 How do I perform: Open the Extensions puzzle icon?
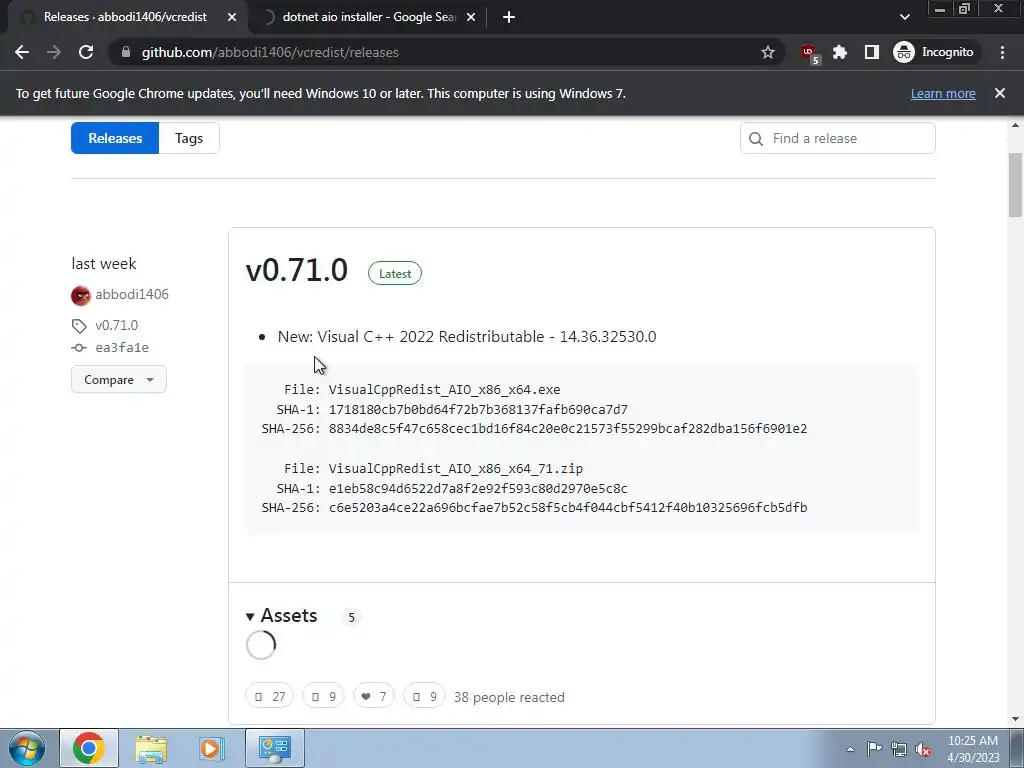[x=840, y=52]
